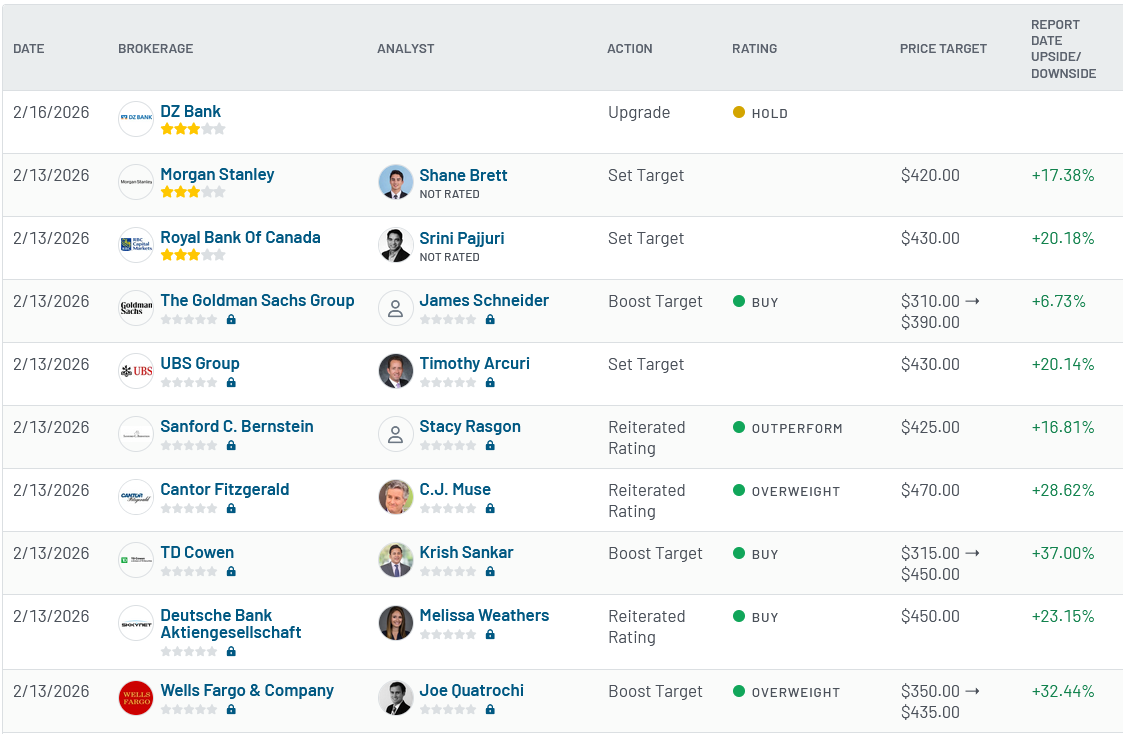Open the Wells Fargo & Company link
The image size is (1123, 734).
[247, 691]
